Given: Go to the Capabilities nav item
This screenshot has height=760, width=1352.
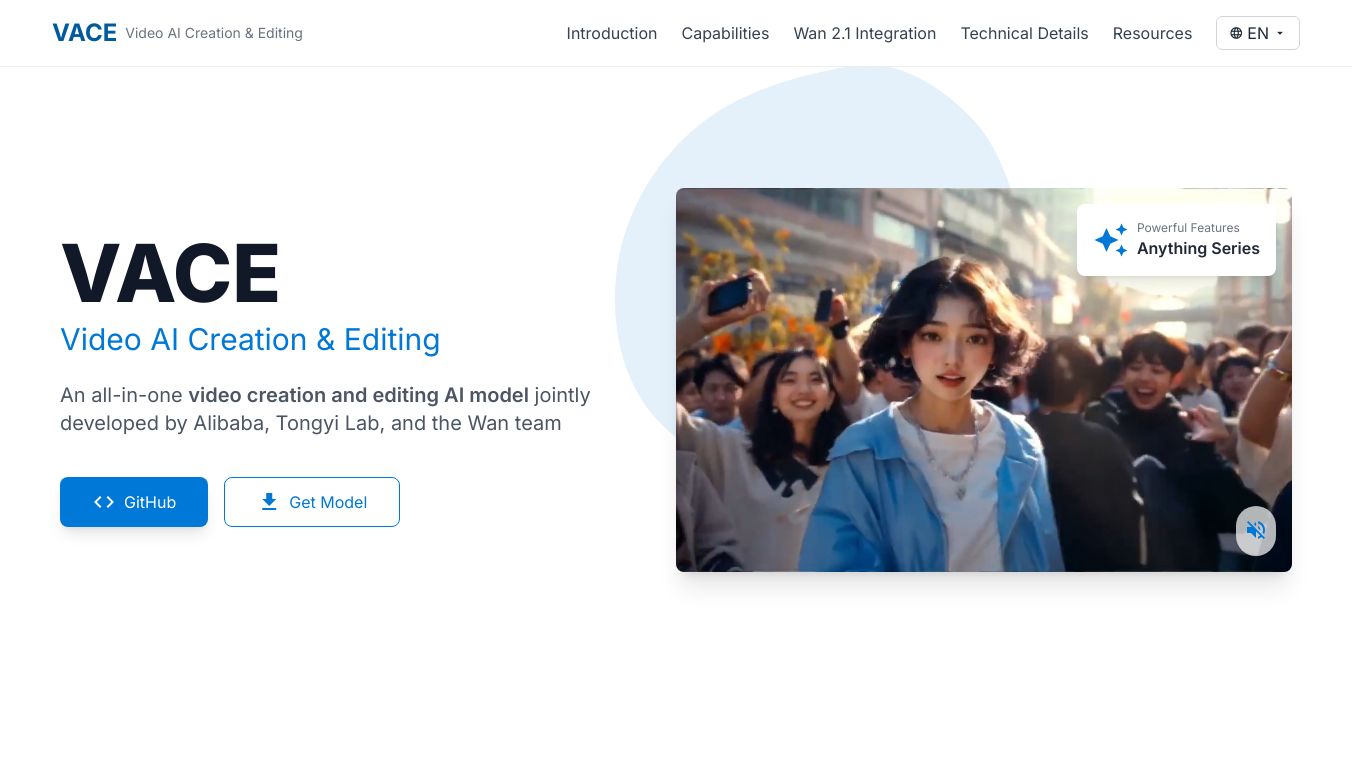Looking at the screenshot, I should [x=725, y=33].
